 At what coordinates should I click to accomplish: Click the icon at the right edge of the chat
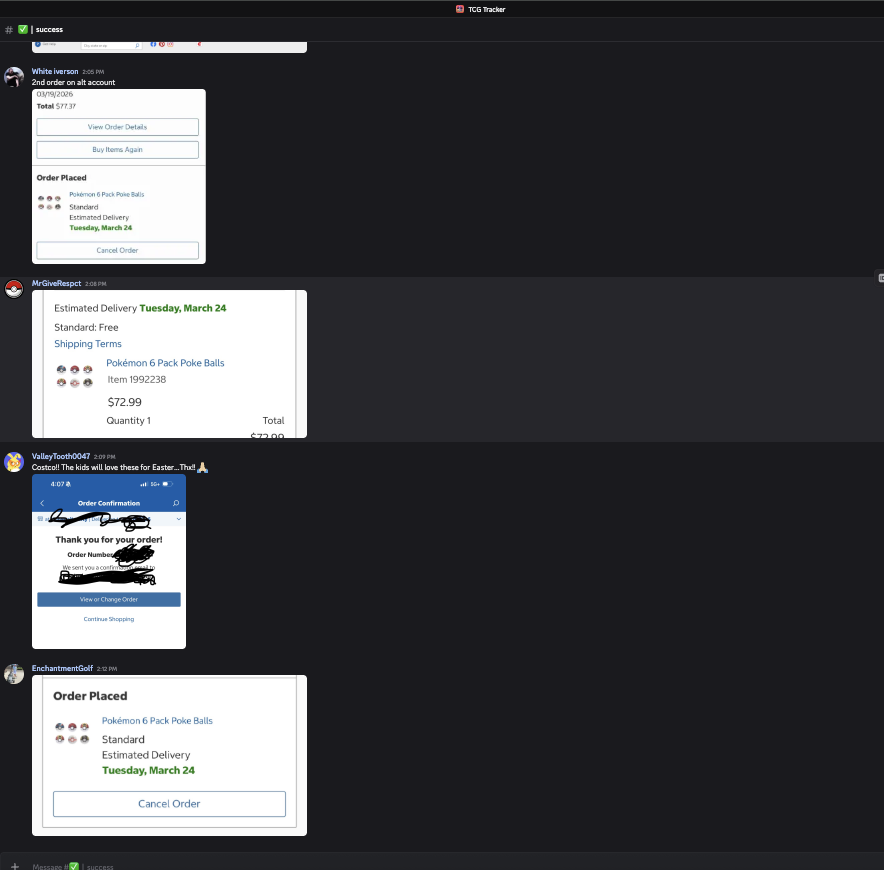(x=881, y=278)
